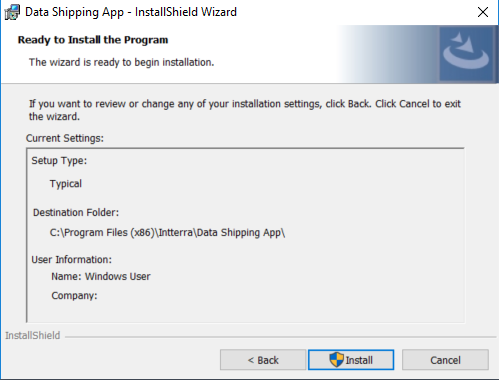Click the review or change settings instruction text
The height and width of the screenshot is (380, 499).
[245, 110]
